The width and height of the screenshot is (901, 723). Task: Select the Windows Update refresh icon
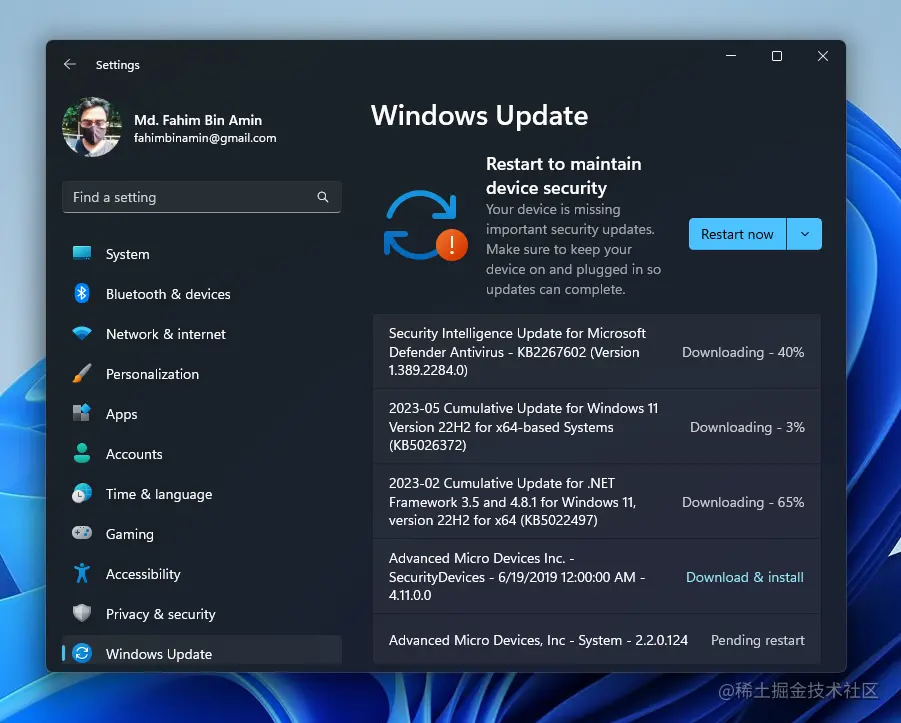point(81,652)
